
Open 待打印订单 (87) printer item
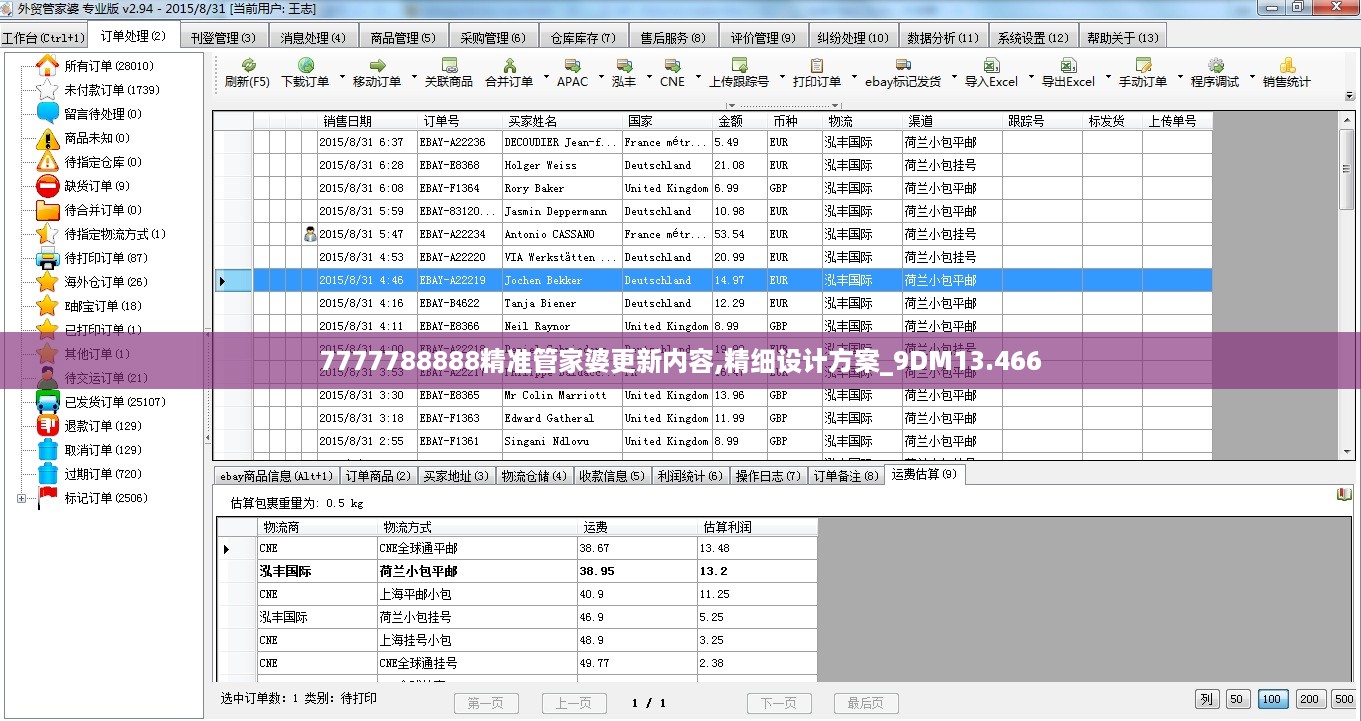(x=106, y=258)
